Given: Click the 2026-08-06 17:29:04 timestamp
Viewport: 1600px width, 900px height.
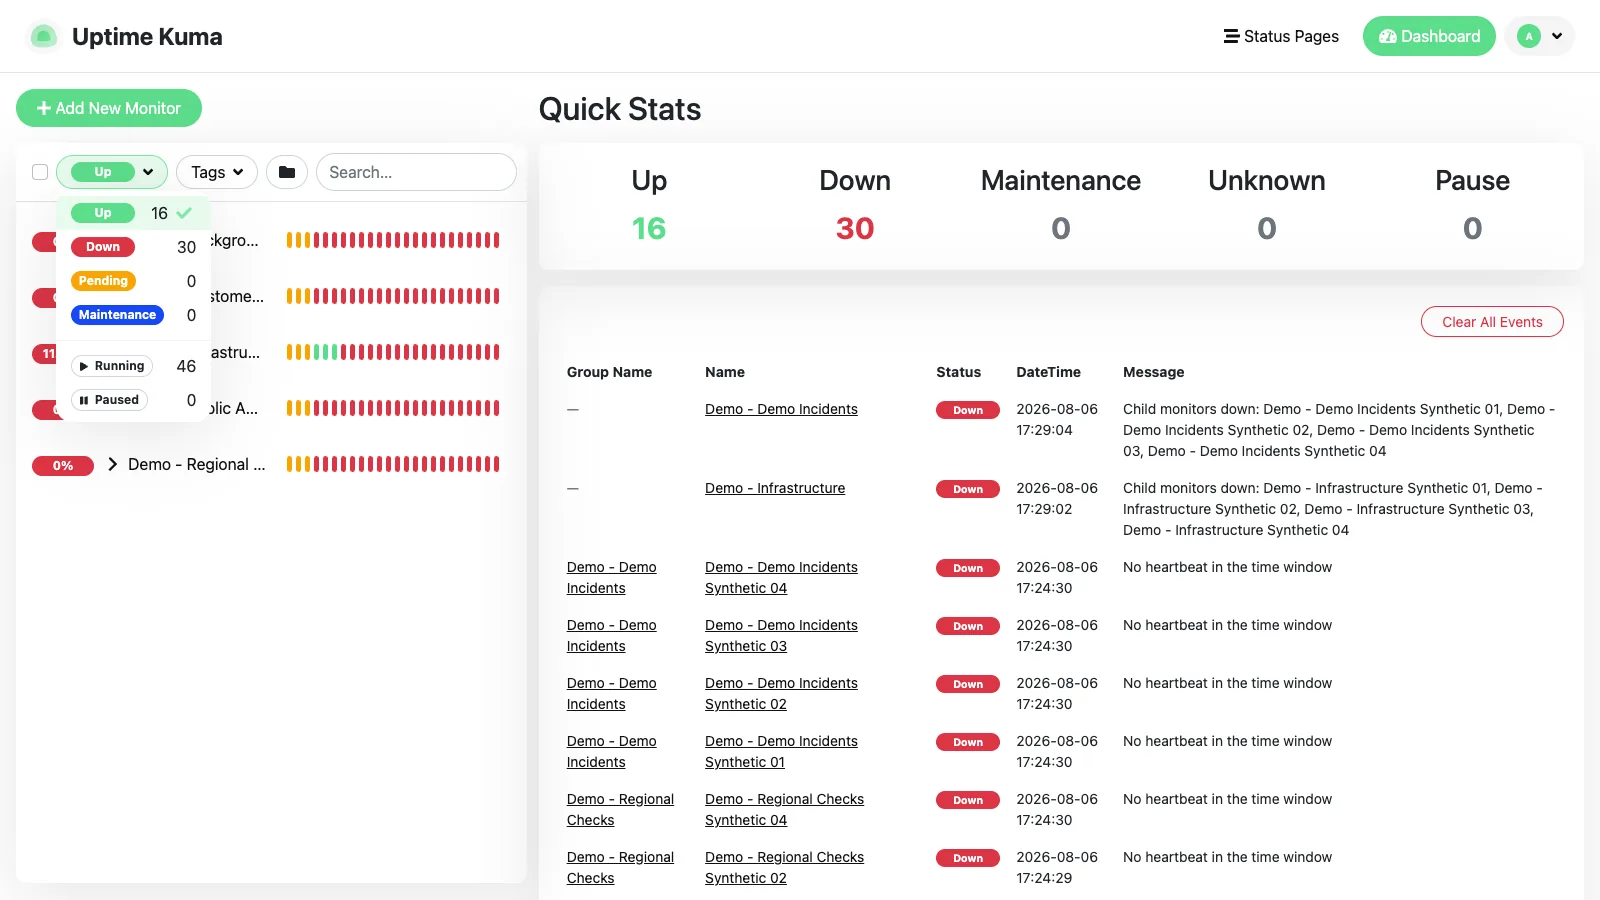Looking at the screenshot, I should (x=1057, y=419).
